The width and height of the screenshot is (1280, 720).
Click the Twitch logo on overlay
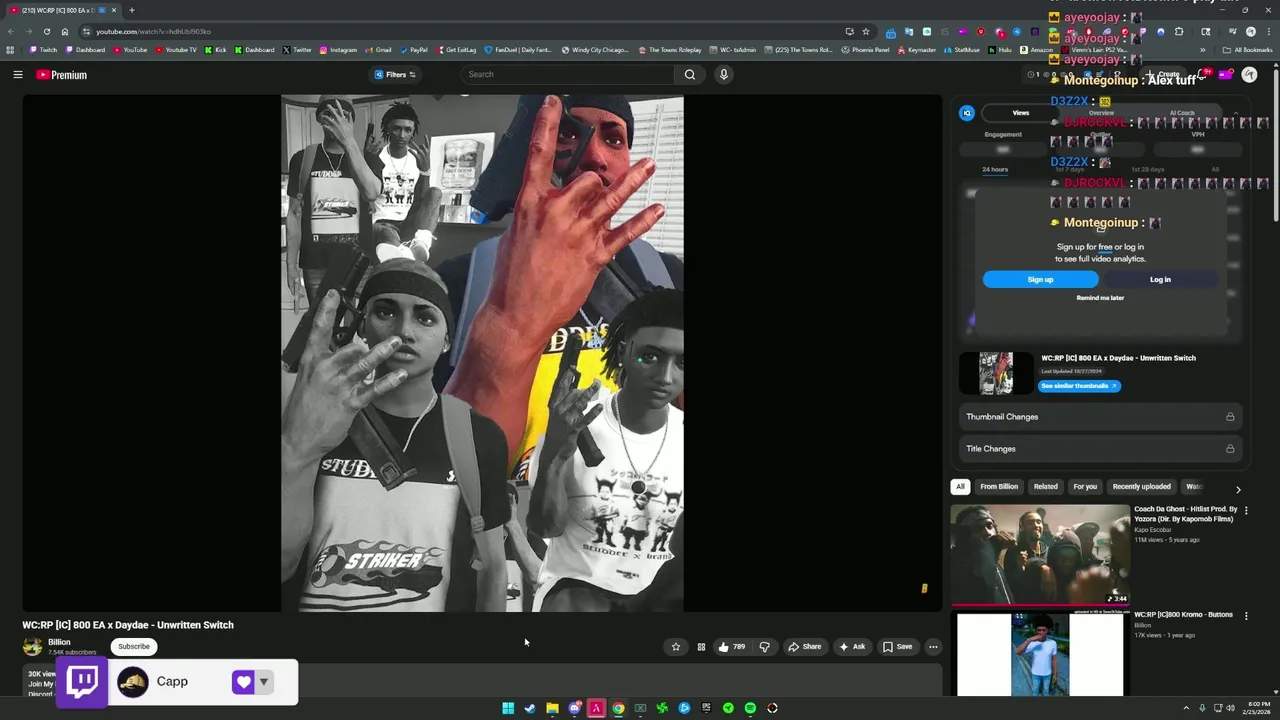(x=83, y=682)
